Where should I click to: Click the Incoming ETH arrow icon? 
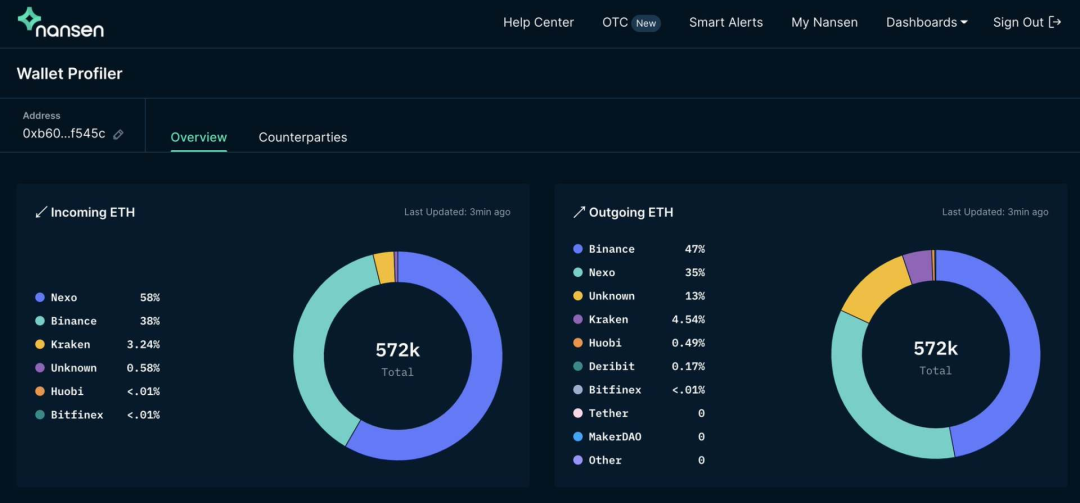click(41, 212)
